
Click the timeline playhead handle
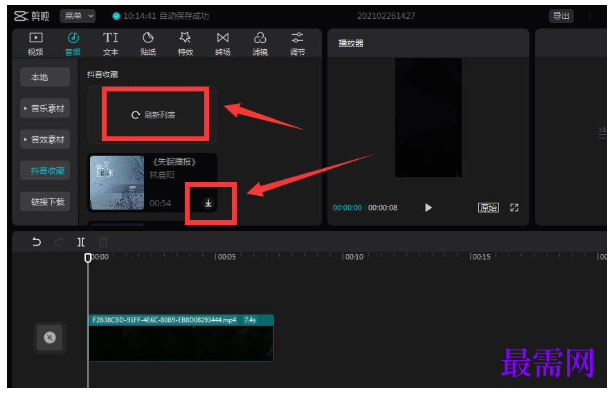(88, 258)
